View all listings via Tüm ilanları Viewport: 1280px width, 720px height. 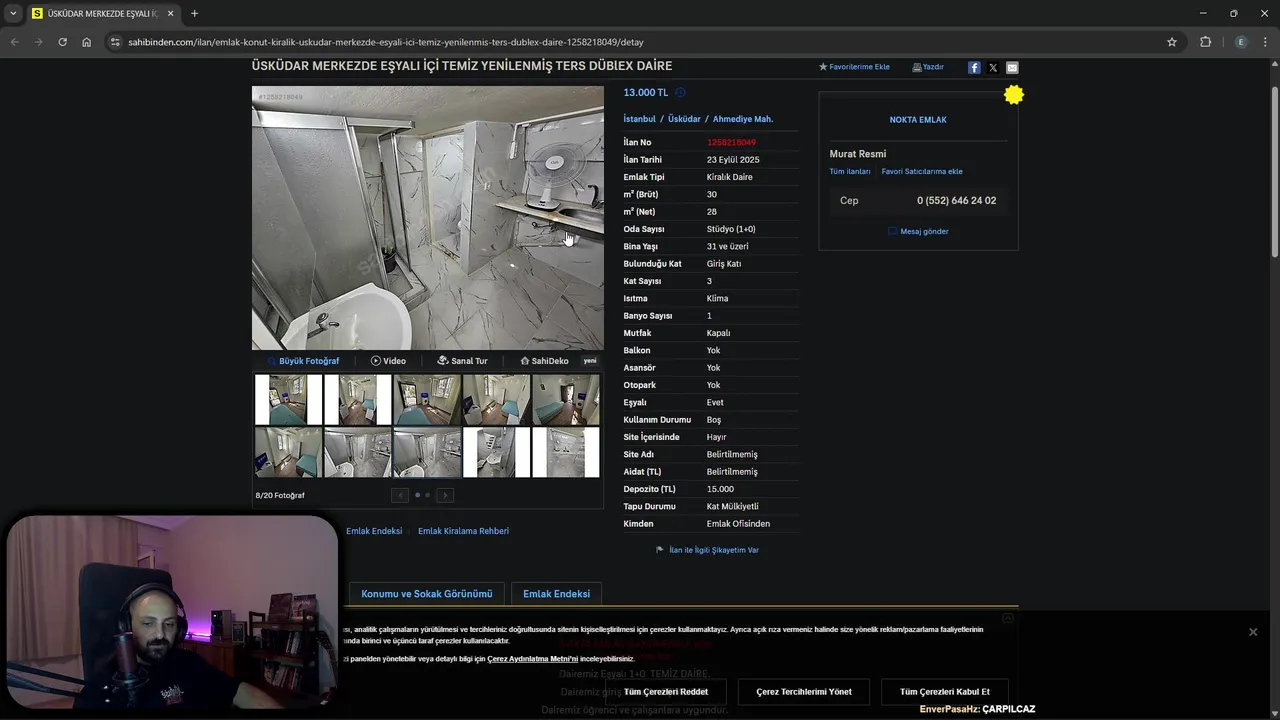coord(850,172)
